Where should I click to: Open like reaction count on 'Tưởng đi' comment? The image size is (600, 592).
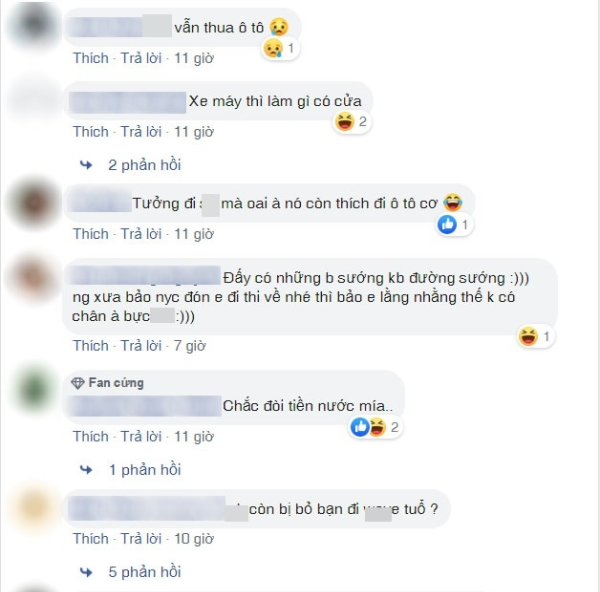click(454, 224)
